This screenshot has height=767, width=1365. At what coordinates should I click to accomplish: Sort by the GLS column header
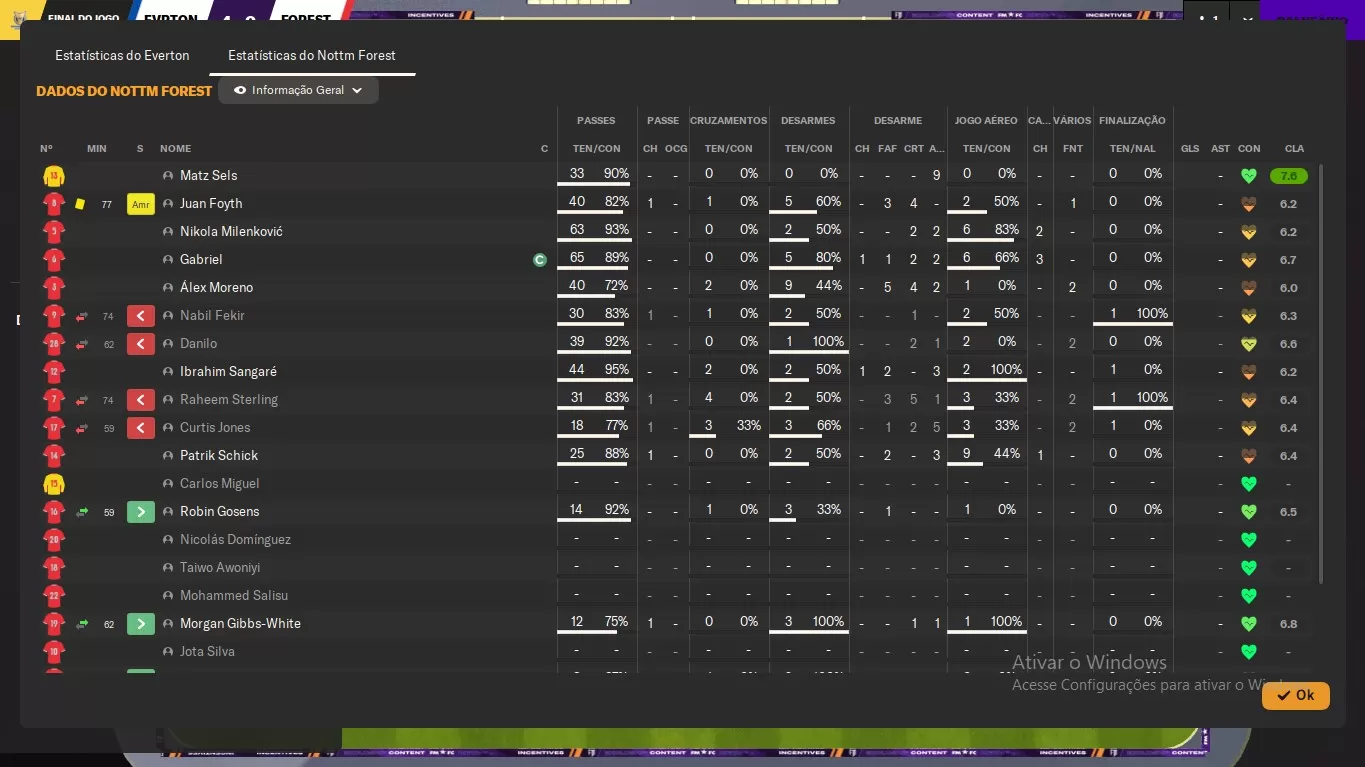point(1190,149)
